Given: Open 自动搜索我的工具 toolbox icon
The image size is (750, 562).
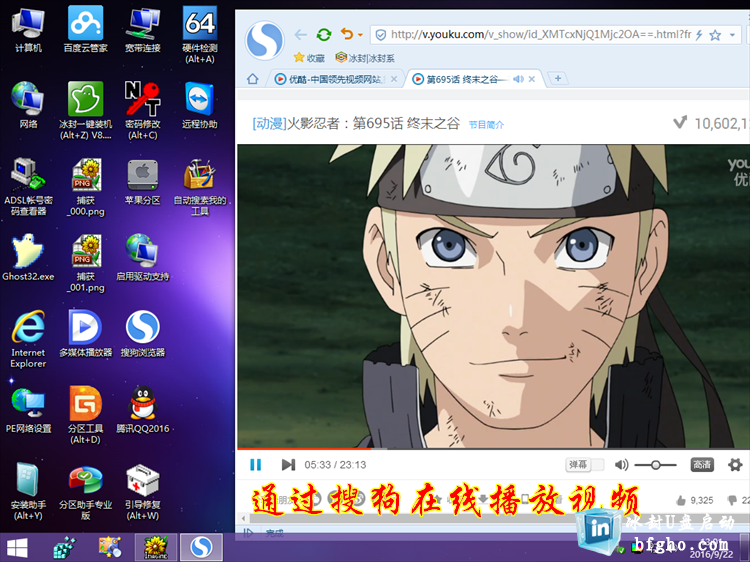Looking at the screenshot, I should click(x=200, y=187).
